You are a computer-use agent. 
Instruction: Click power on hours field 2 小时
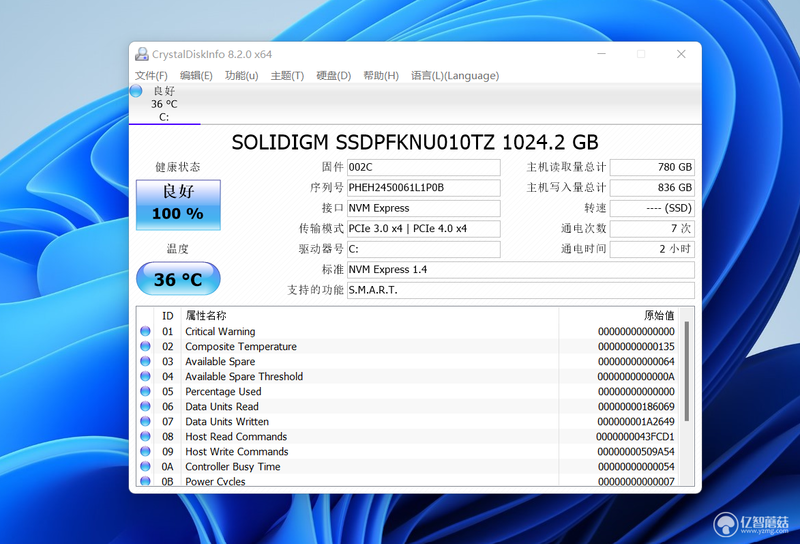click(652, 249)
